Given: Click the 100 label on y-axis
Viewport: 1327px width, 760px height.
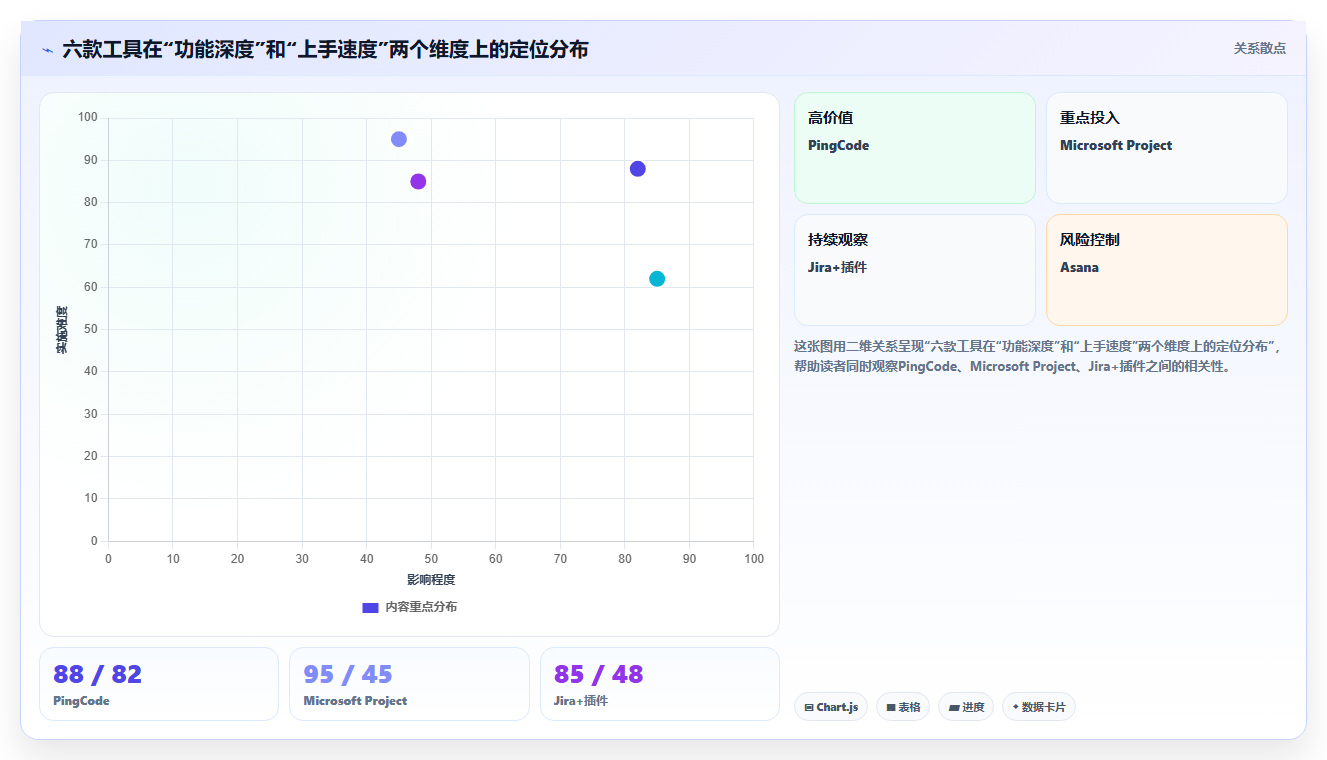Looking at the screenshot, I should point(88,118).
